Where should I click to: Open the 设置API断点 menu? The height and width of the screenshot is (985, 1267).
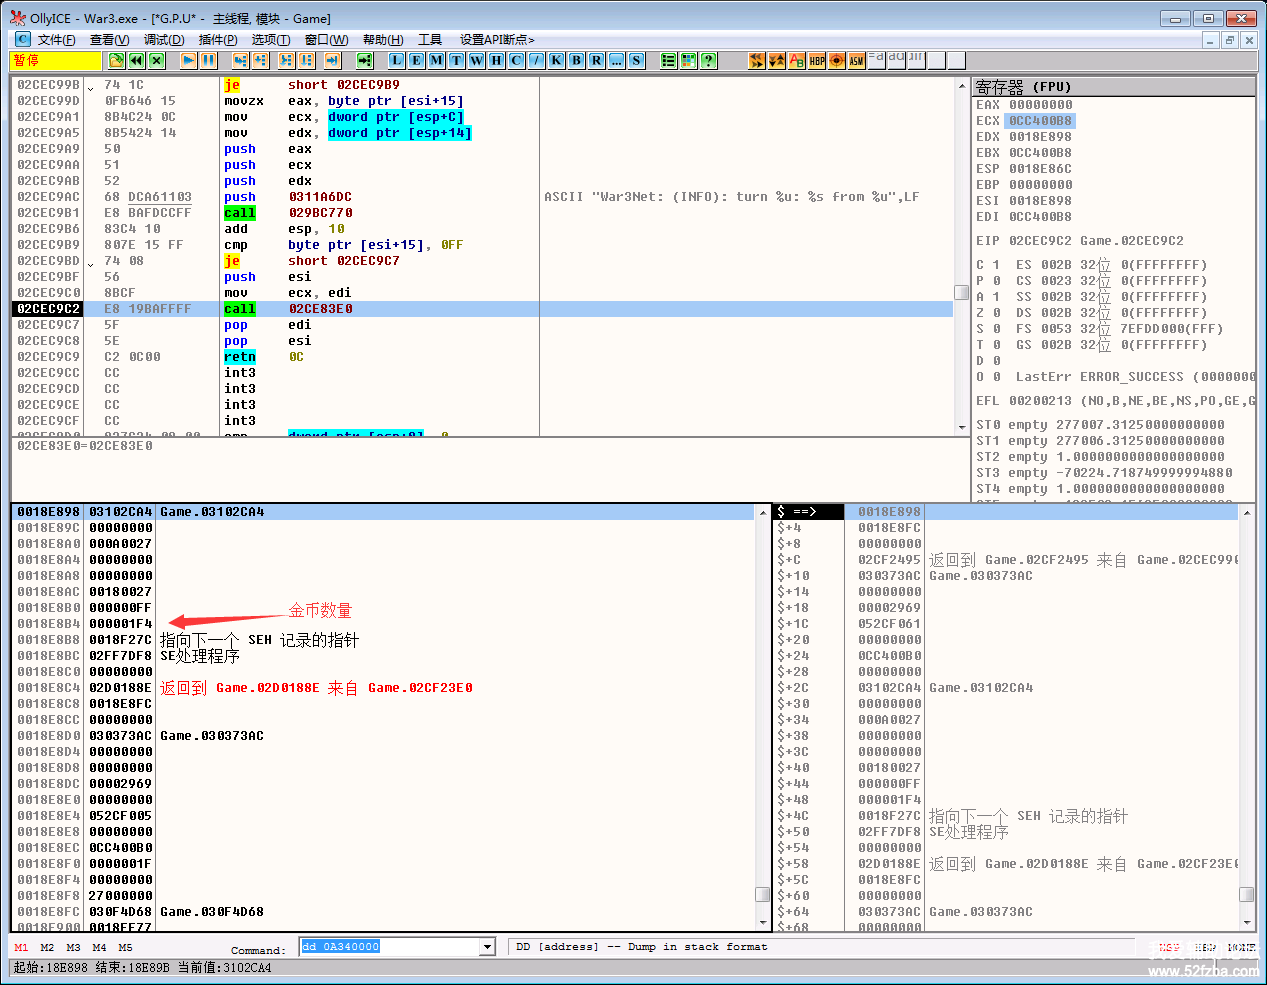497,39
